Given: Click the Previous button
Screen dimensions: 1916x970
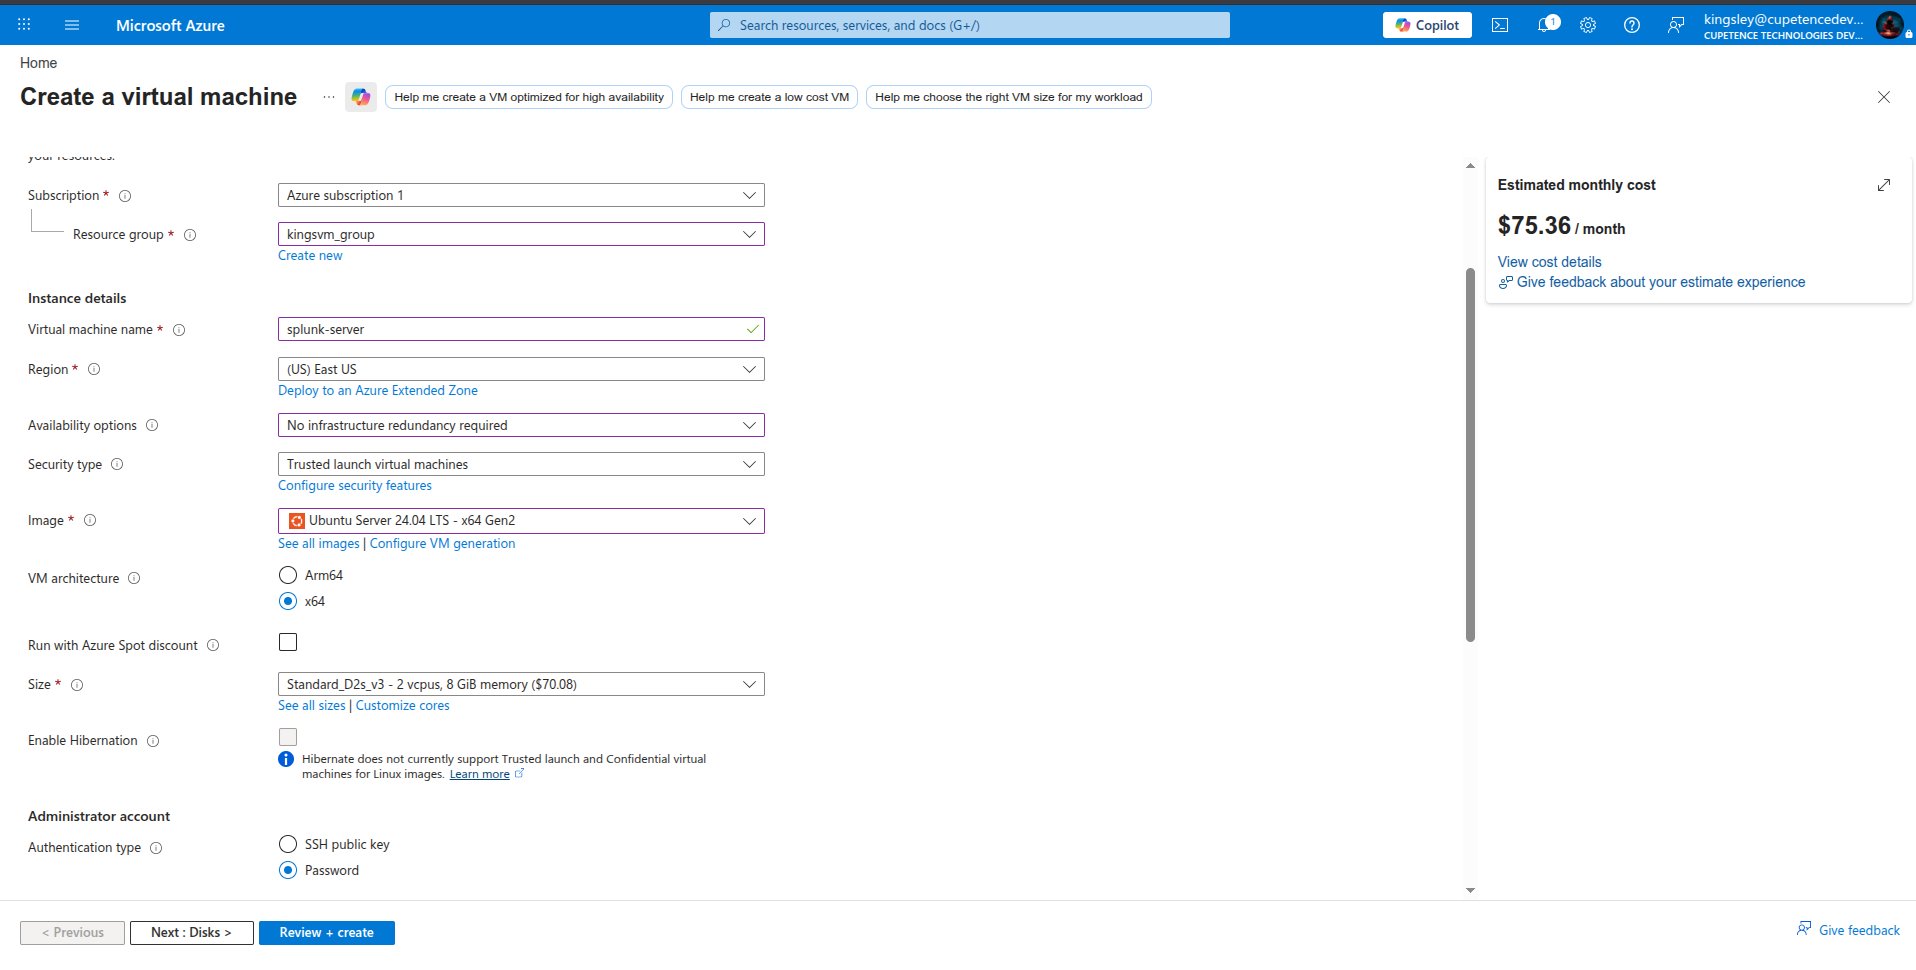Looking at the screenshot, I should pyautogui.click(x=72, y=933).
